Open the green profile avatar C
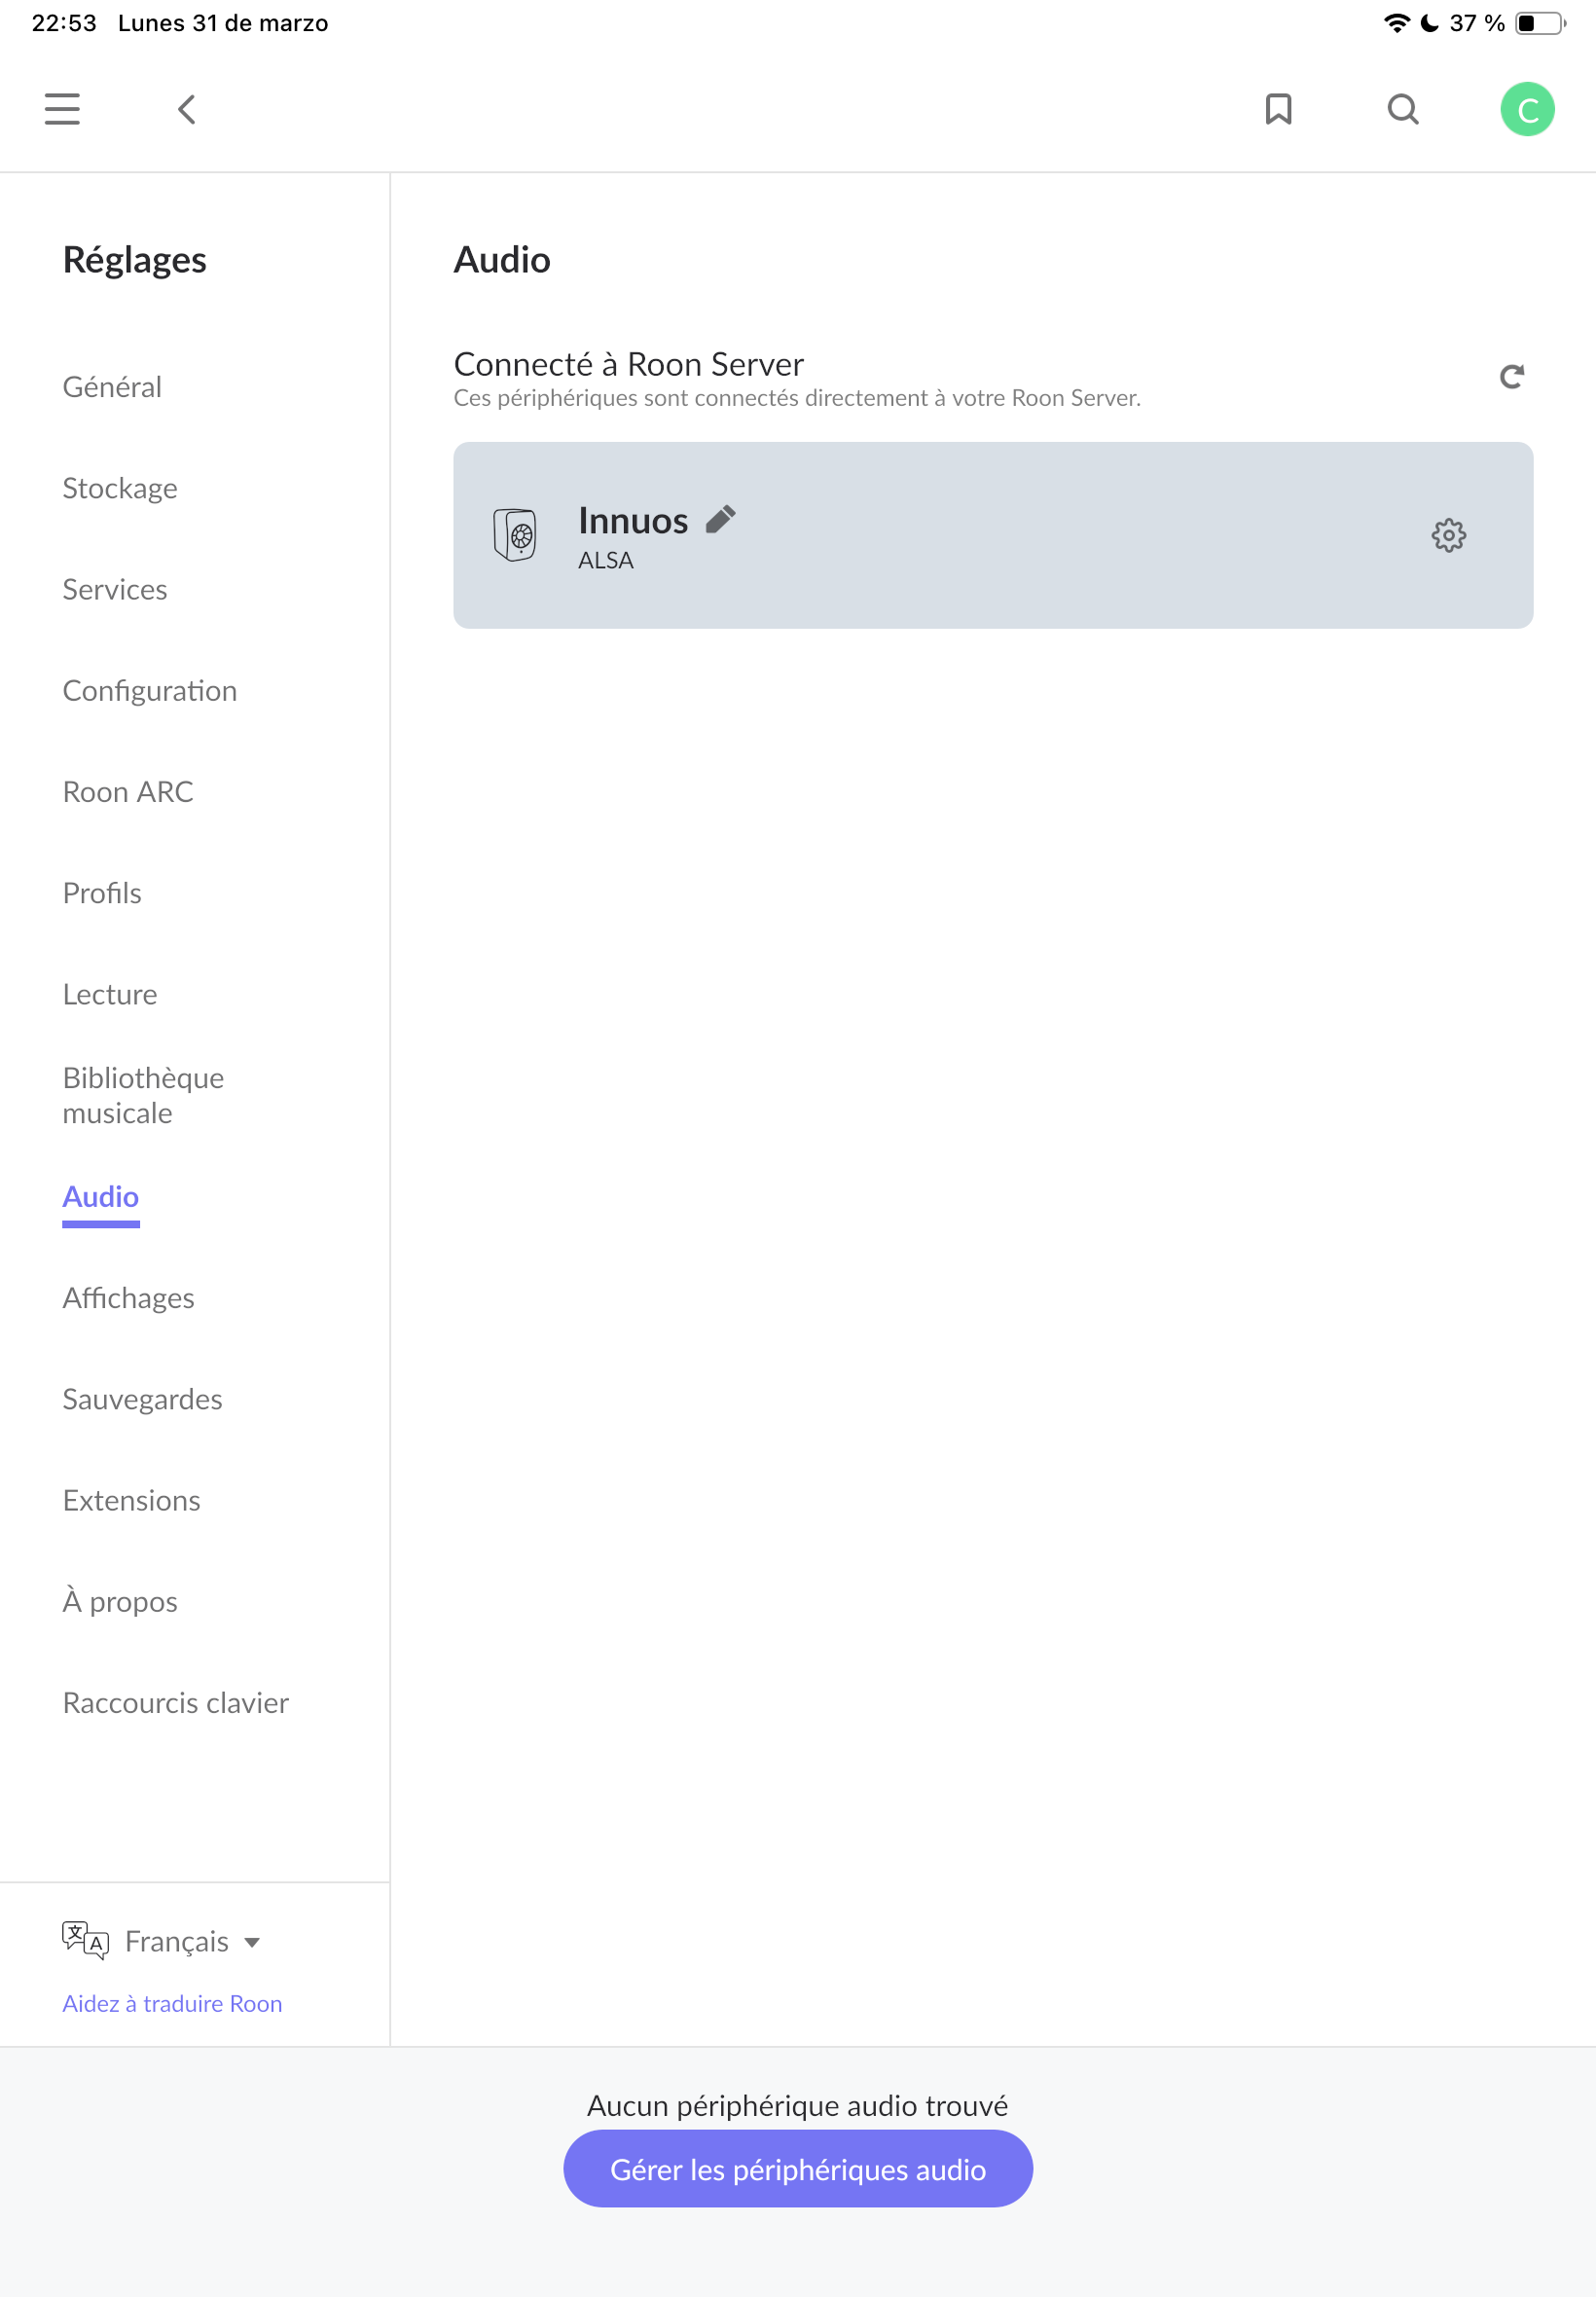 pos(1527,109)
